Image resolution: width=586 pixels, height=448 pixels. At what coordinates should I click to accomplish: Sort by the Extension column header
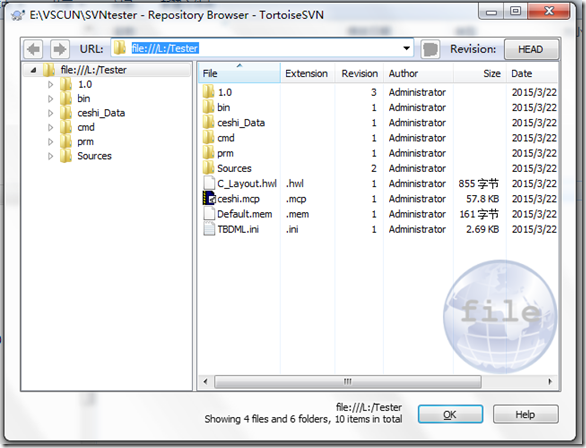click(308, 73)
